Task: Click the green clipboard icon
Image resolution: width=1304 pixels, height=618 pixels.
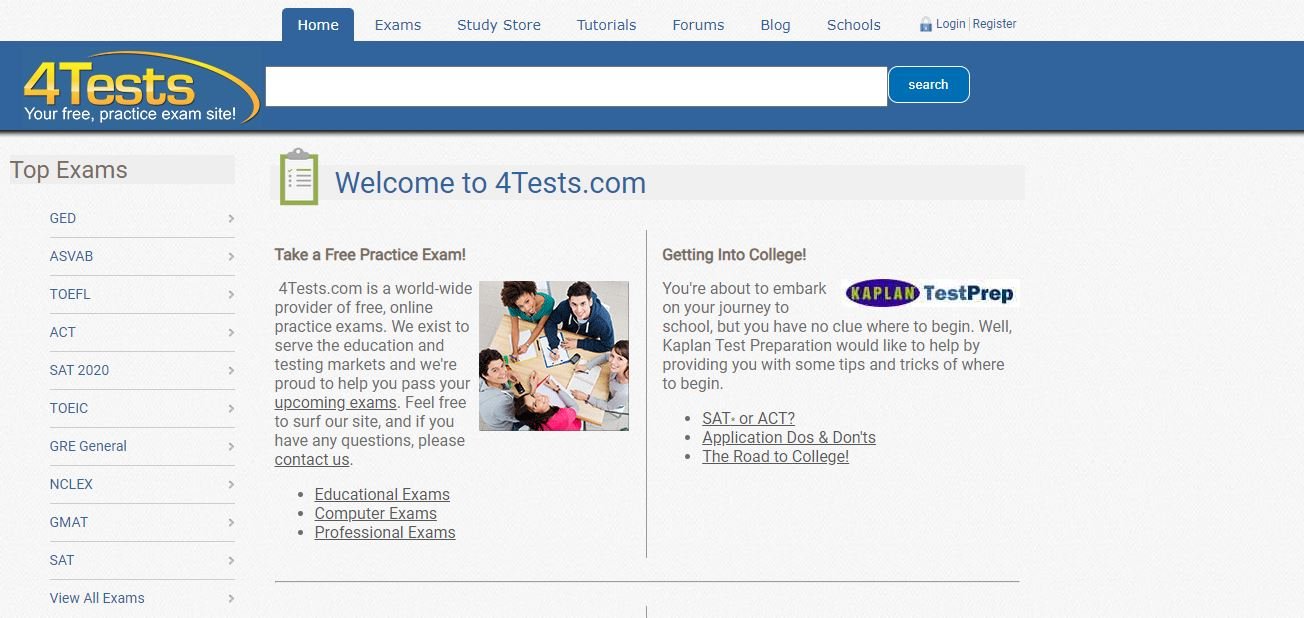Action: pyautogui.click(x=298, y=177)
